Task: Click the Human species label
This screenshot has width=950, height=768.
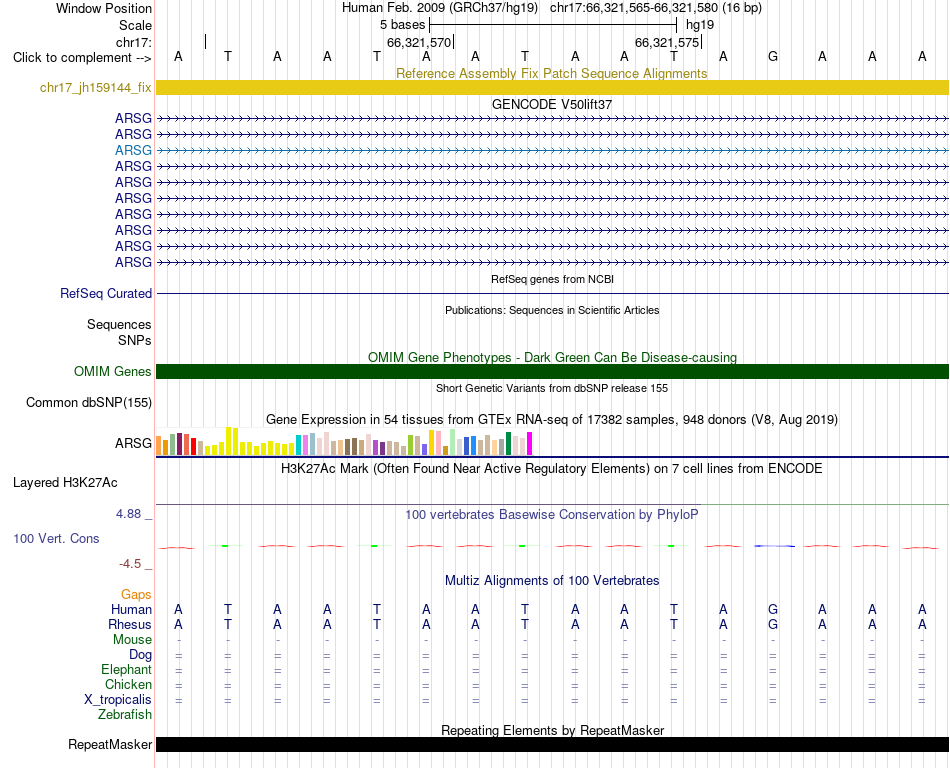Action: pos(131,609)
